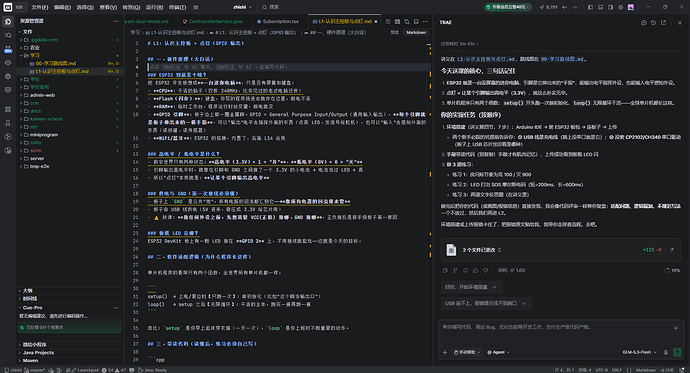Click the UTF-8 encoding in the status bar
Viewport: 690px width, 373px height.
[x=602, y=370]
